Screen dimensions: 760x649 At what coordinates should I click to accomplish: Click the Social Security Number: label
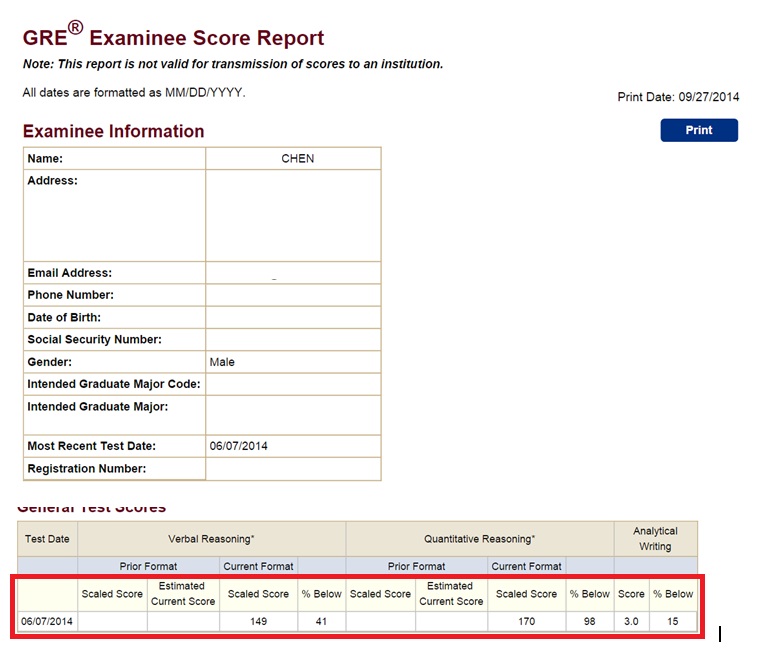[x=94, y=339]
